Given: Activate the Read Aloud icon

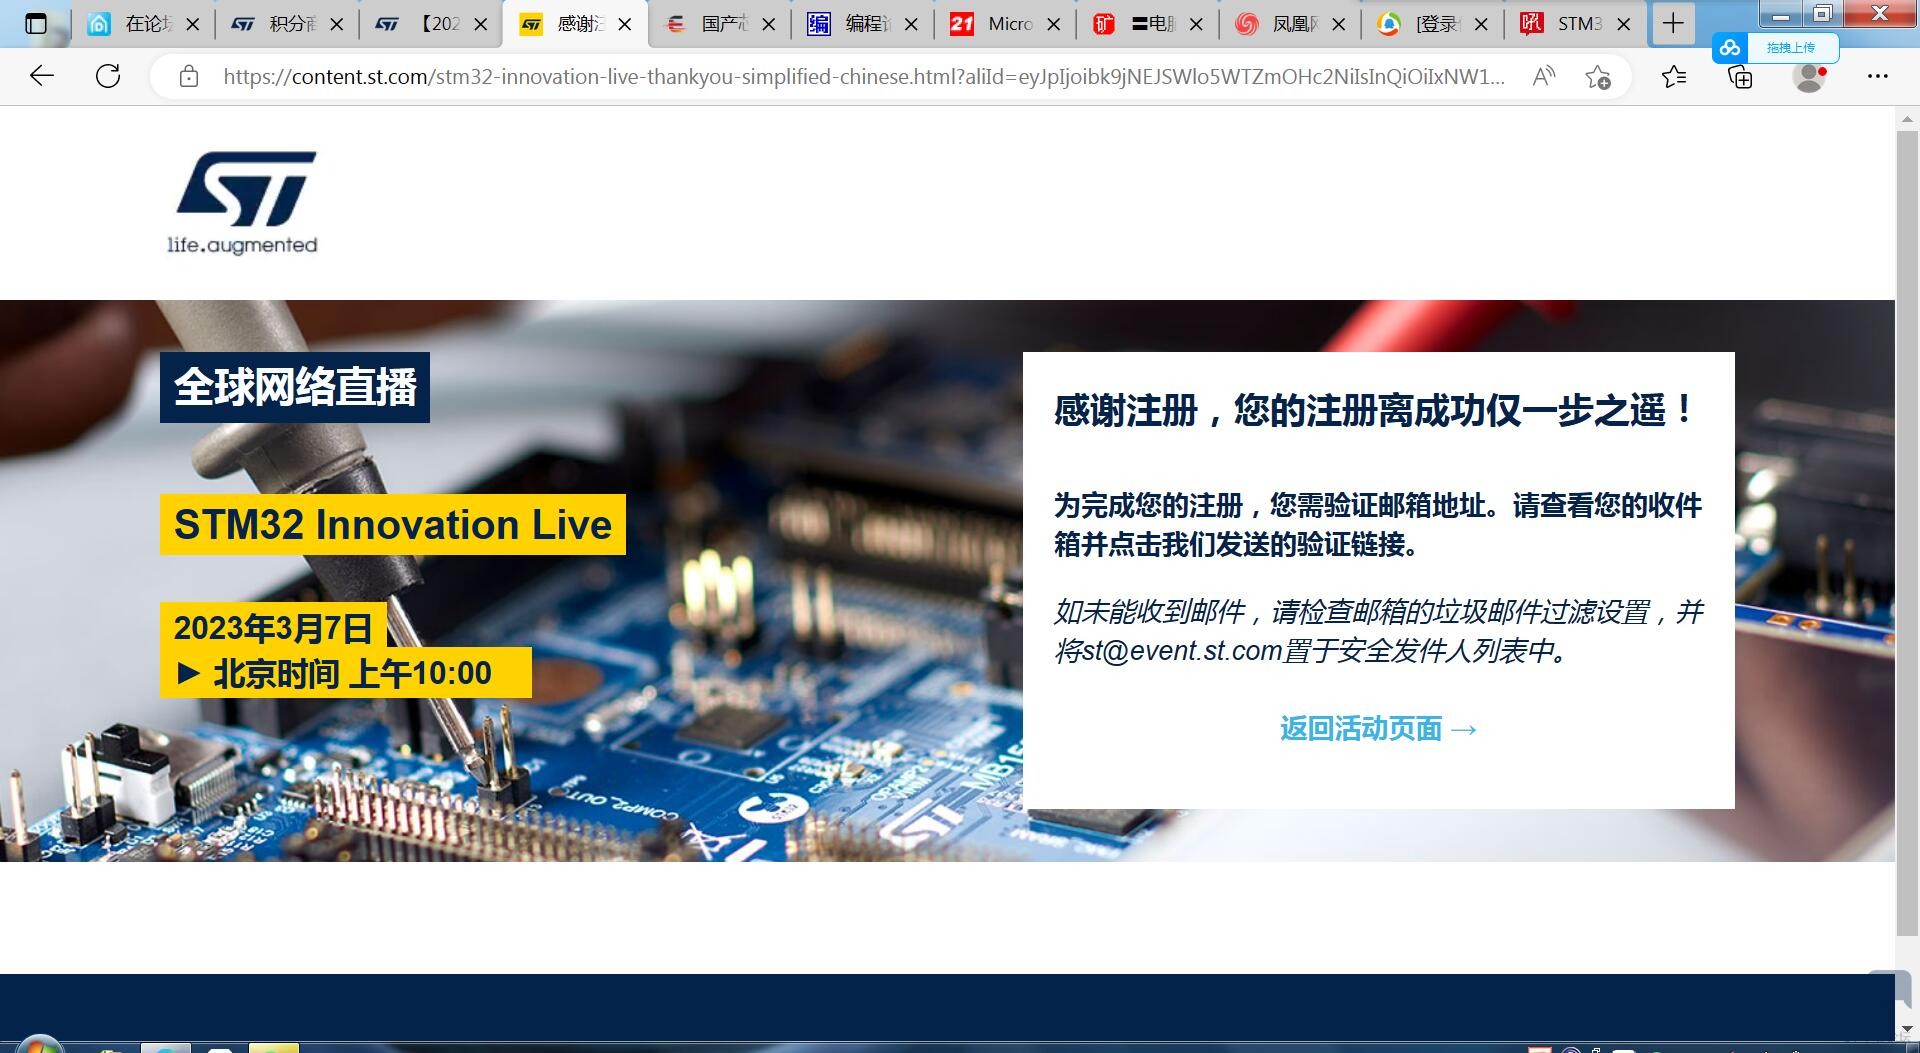Looking at the screenshot, I should [x=1543, y=76].
